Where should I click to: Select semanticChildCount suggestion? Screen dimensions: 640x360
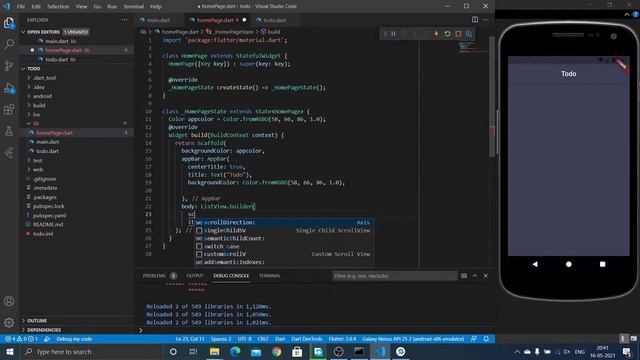[284, 238]
